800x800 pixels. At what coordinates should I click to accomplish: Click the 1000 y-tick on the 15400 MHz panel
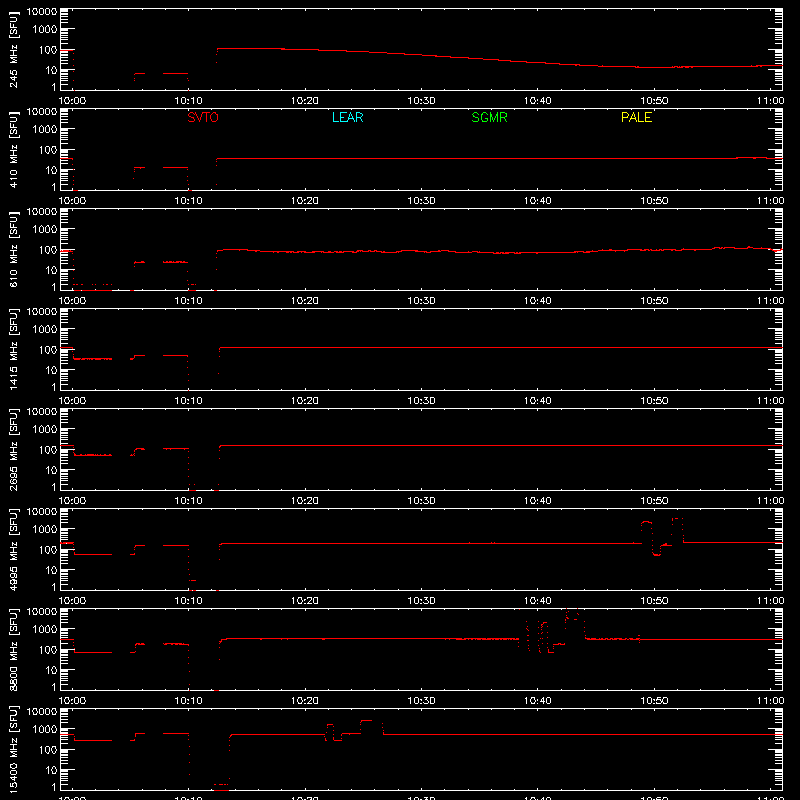click(45, 730)
